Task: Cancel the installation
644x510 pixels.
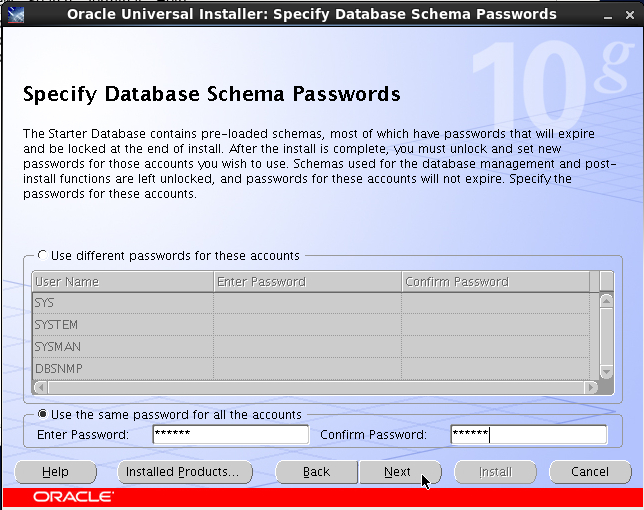Action: click(x=590, y=472)
